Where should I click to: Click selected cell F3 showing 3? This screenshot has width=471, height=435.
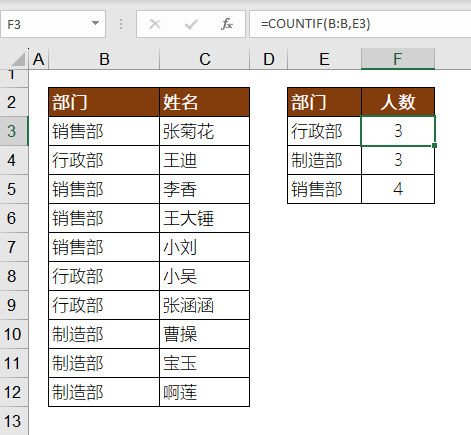[x=398, y=131]
